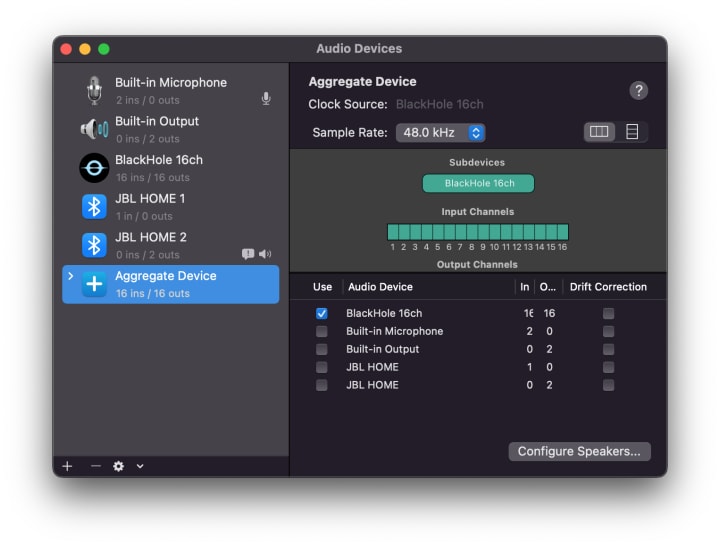Click 'BlackHole 16ch' table row name
Screen dimensions: 720x547
pyautogui.click(x=384, y=313)
